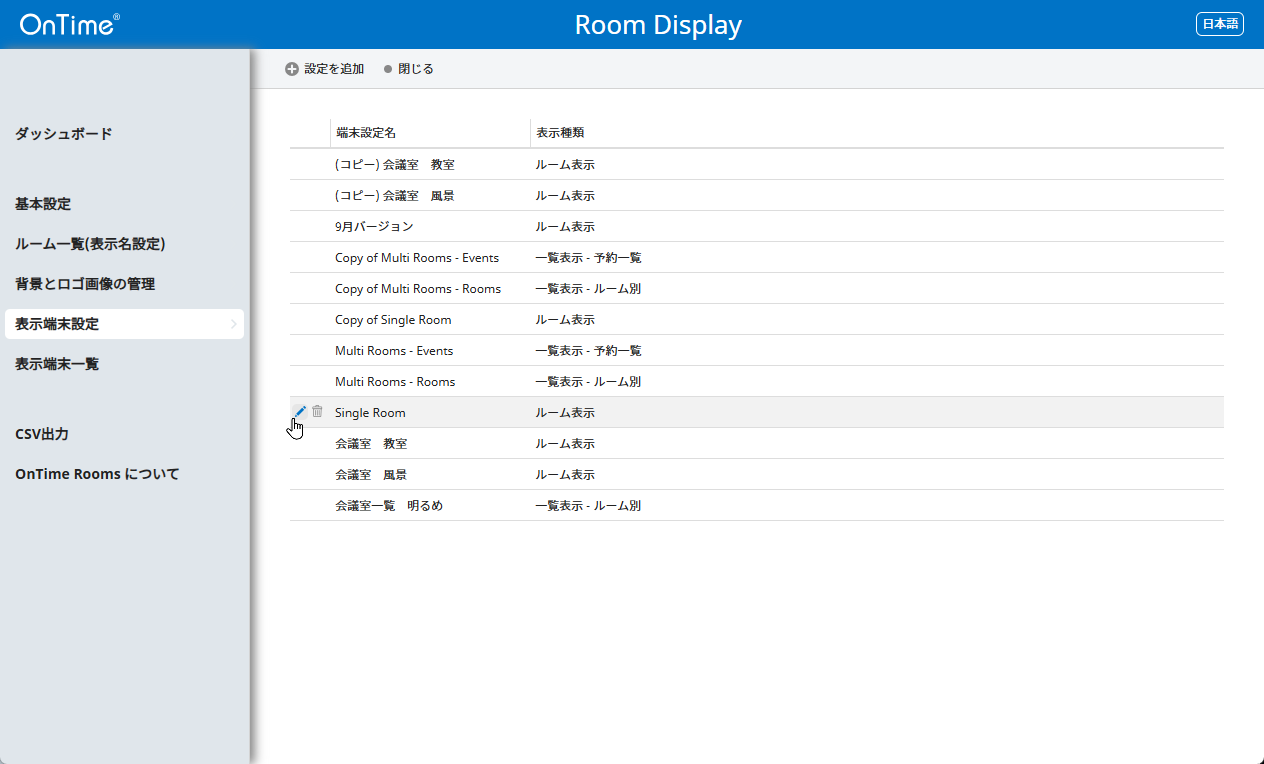
Task: Click the 表示種類 column header
Action: click(x=560, y=132)
